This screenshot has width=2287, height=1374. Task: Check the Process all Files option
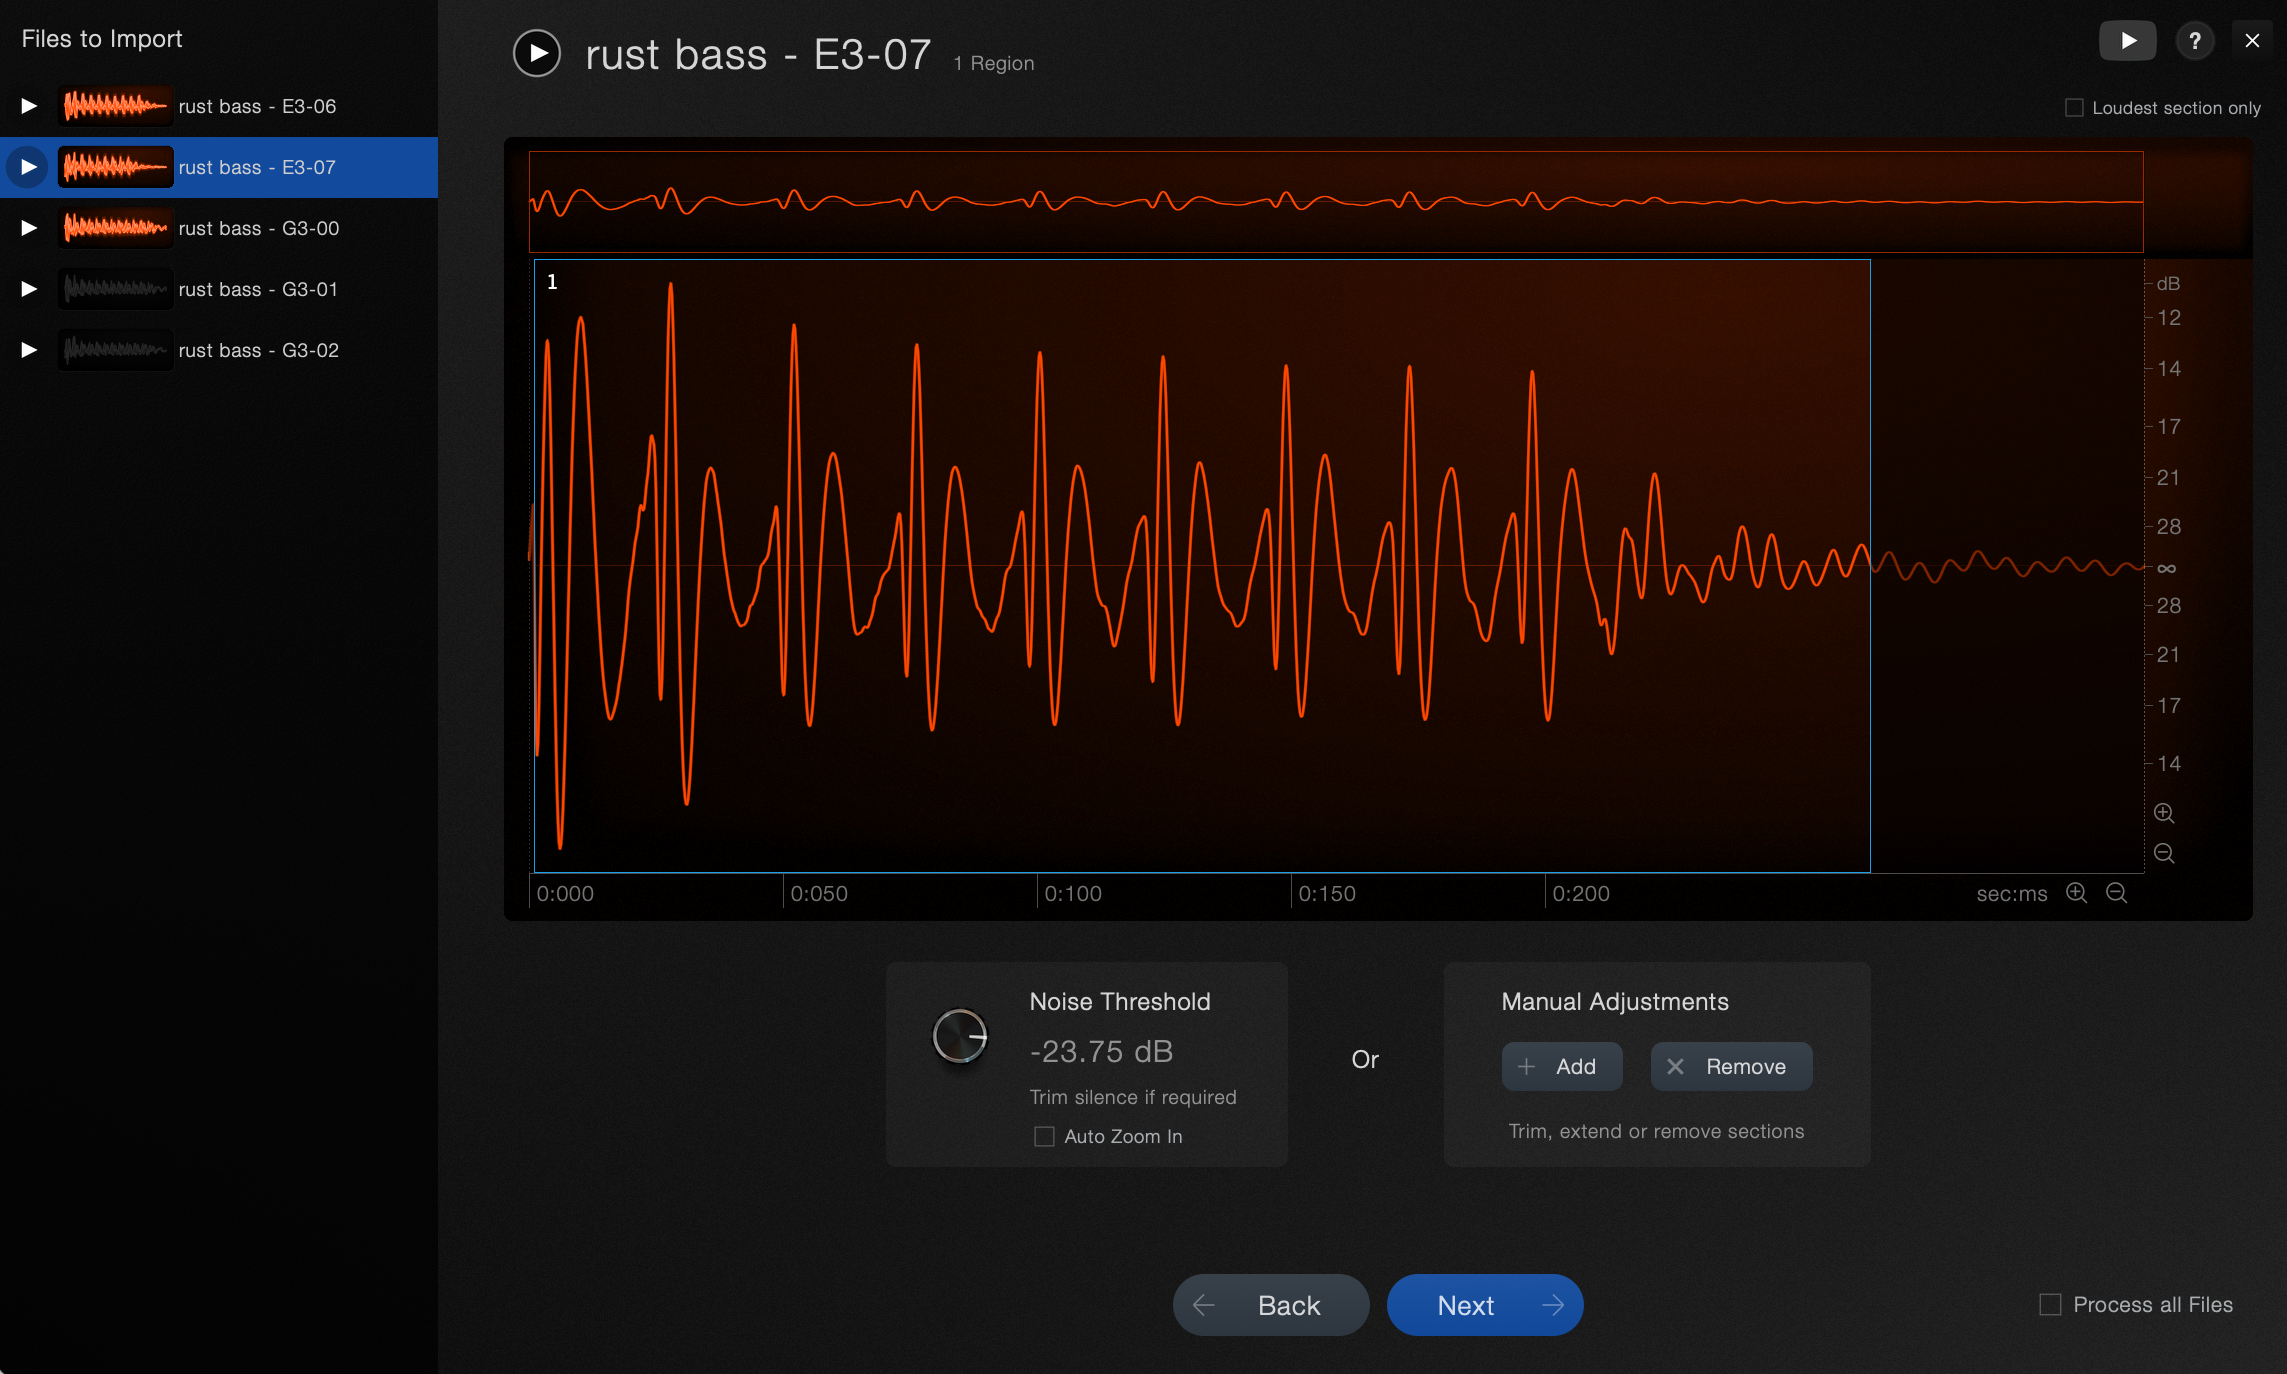tap(2050, 1304)
